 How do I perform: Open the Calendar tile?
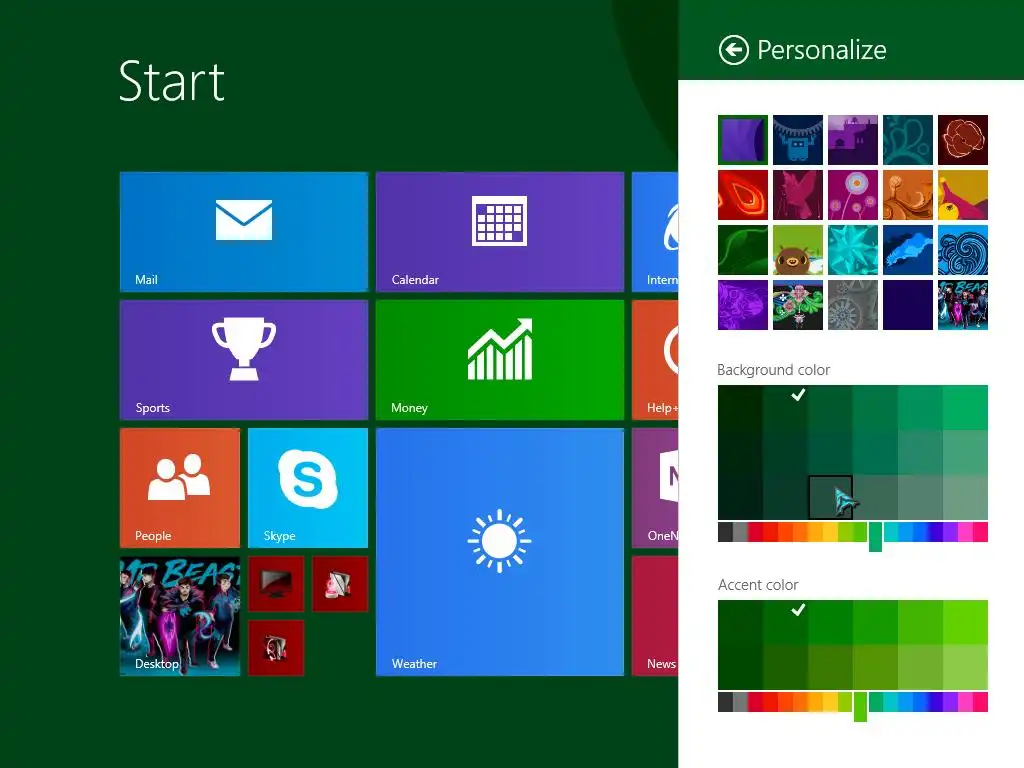500,232
